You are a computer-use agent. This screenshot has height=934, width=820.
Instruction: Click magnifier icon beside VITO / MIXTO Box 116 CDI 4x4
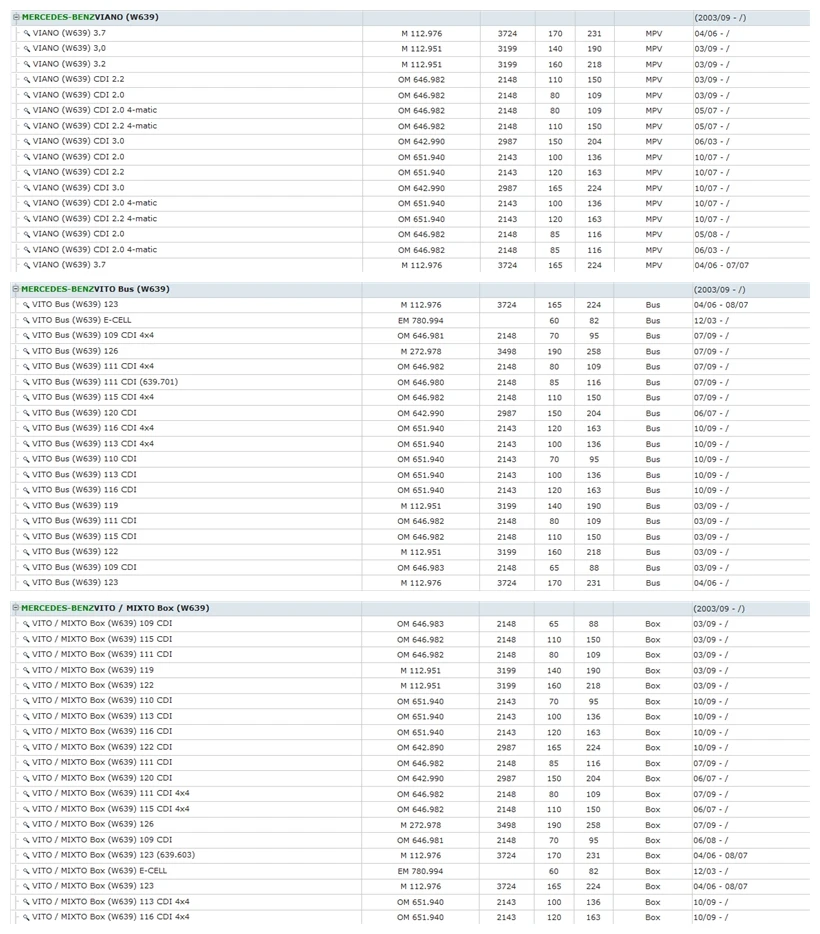click(x=26, y=917)
